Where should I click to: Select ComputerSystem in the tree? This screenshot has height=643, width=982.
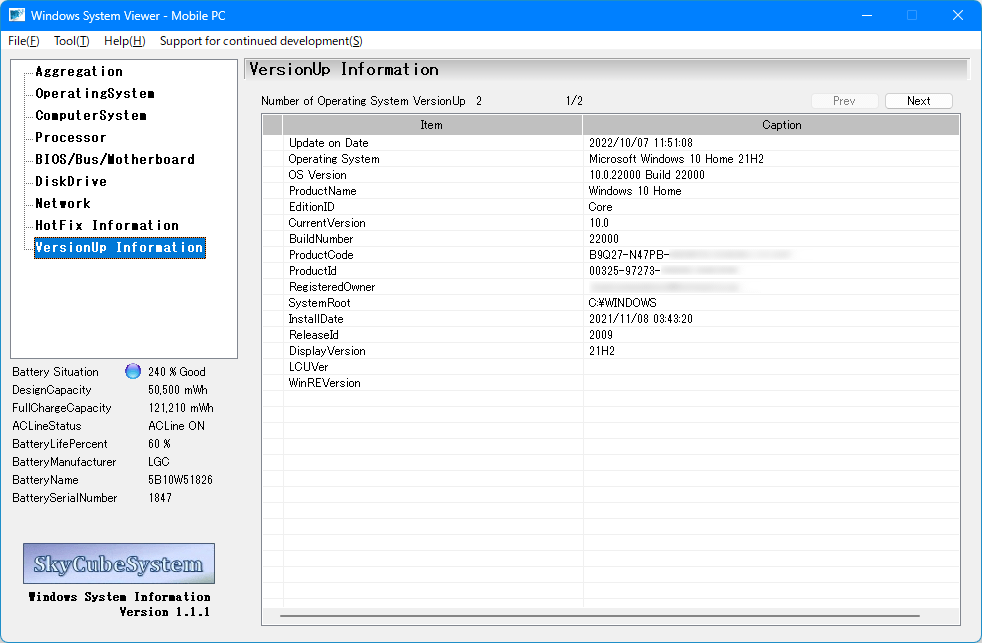tap(91, 115)
